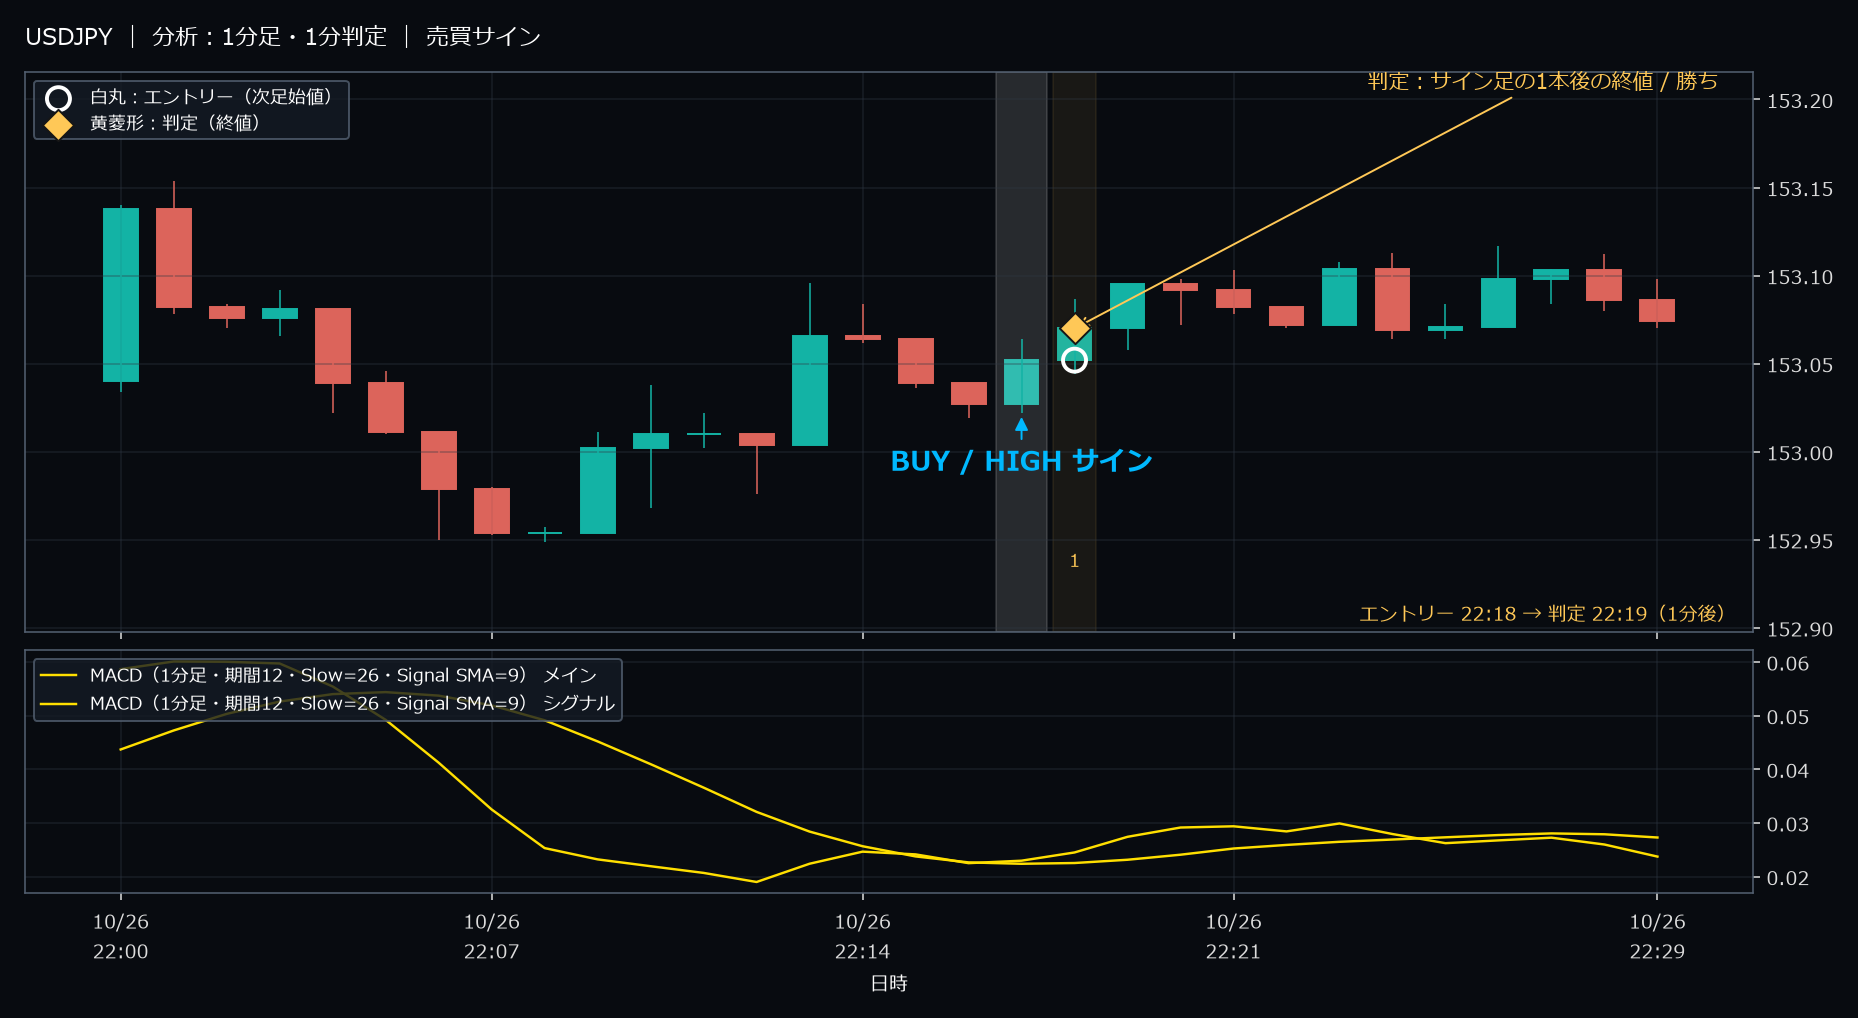Click the MACD メイン legend entry
This screenshot has height=1018, width=1858.
click(343, 675)
